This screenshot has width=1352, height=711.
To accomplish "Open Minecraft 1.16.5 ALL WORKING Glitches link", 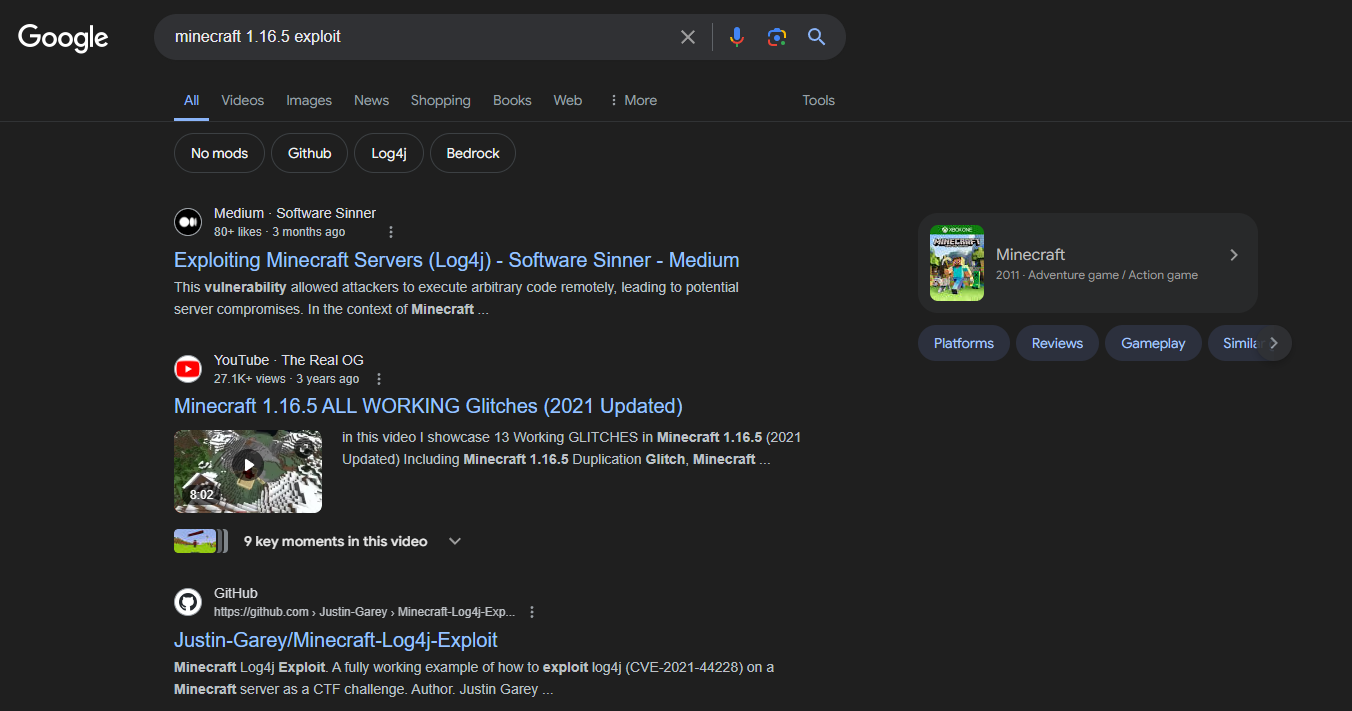I will (428, 406).
